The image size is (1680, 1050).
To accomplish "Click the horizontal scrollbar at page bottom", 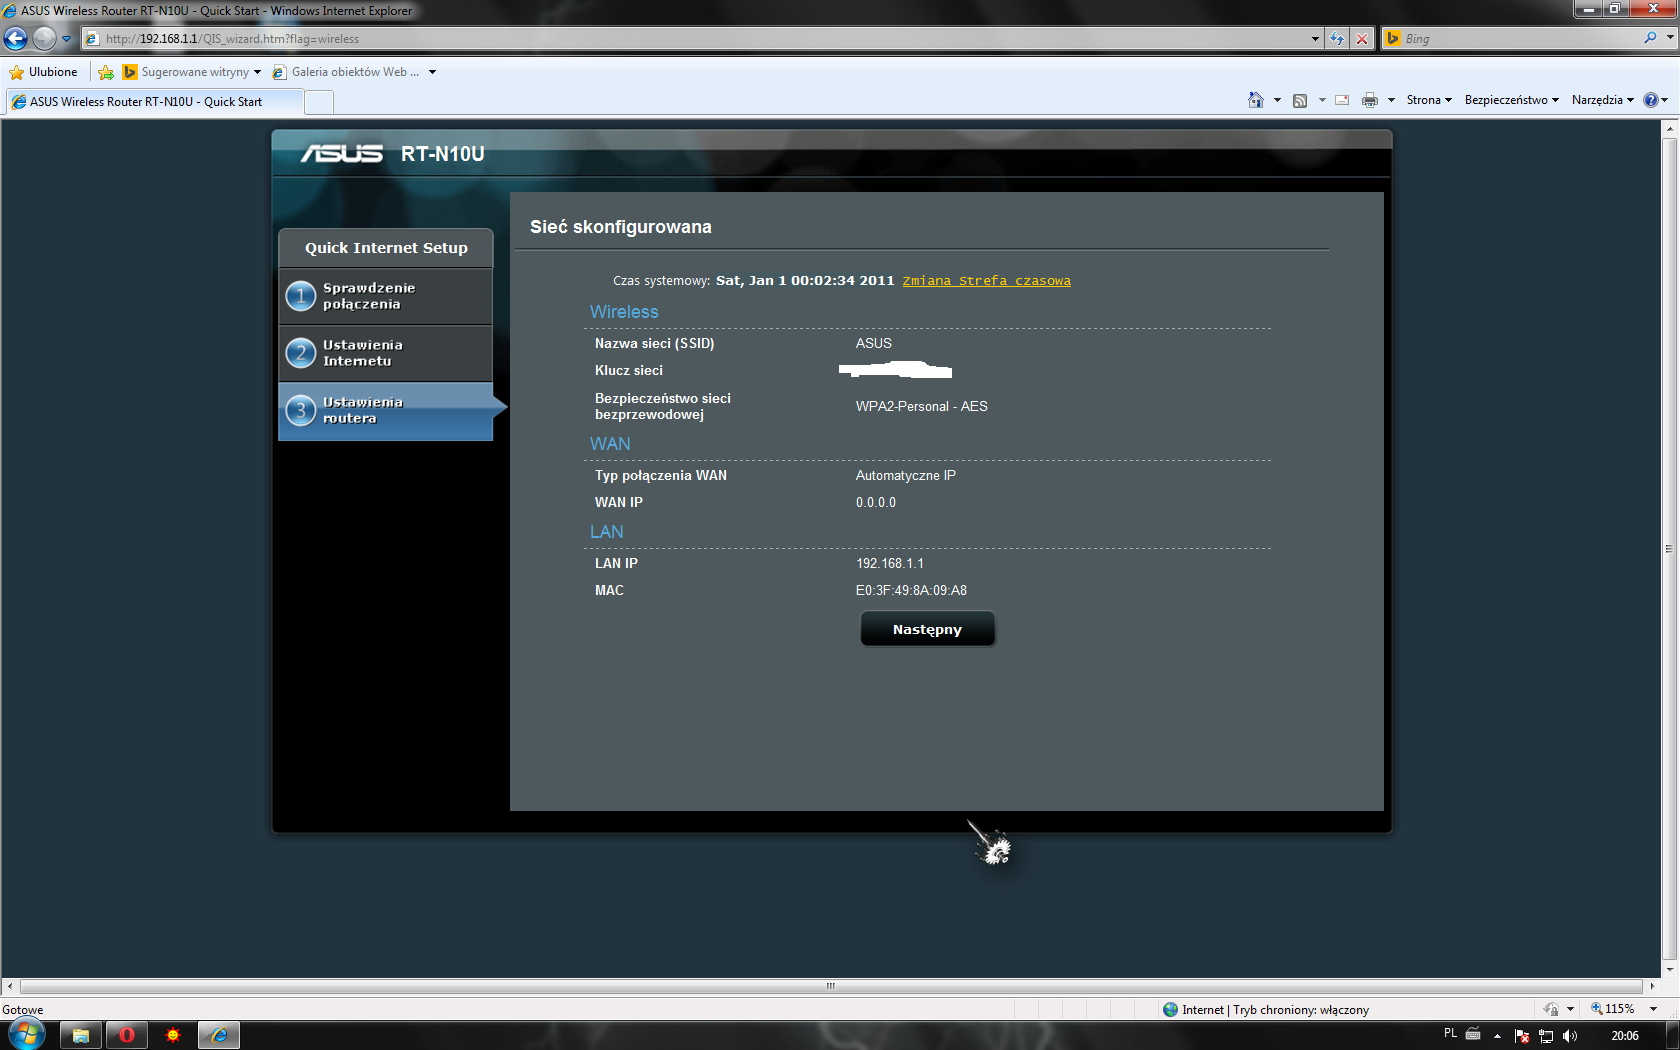I will point(831,986).
